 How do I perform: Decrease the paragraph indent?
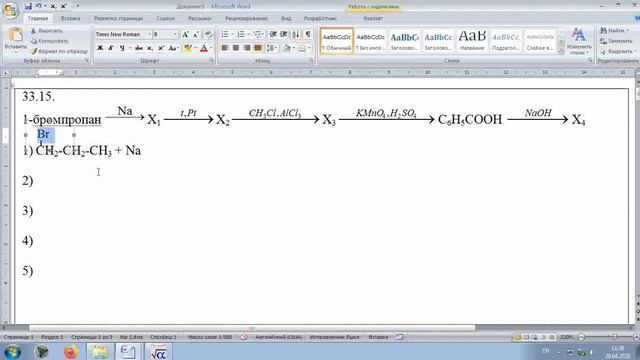coord(273,34)
